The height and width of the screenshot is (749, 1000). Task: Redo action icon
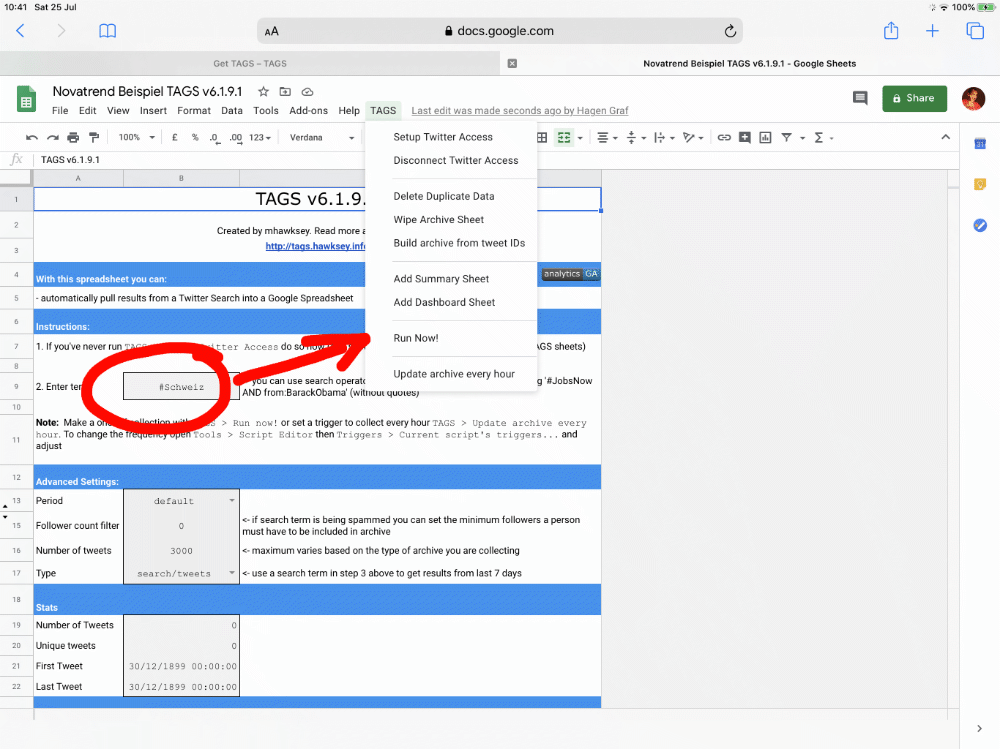[53, 137]
